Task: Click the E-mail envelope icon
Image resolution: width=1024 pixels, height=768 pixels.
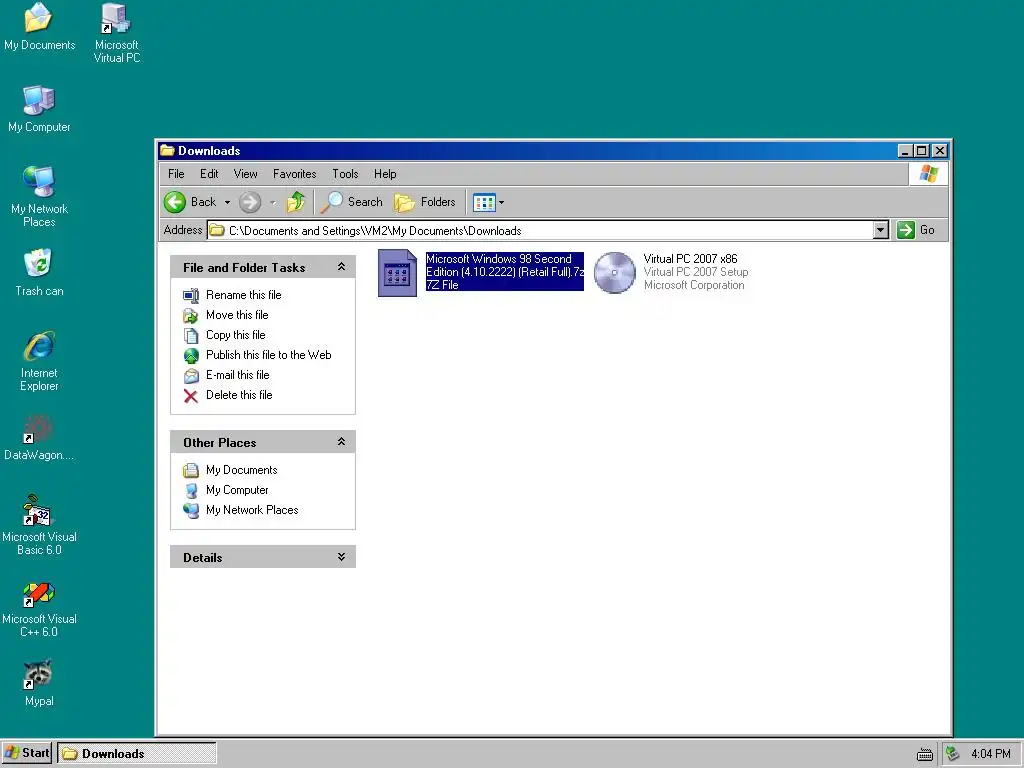Action: click(191, 376)
